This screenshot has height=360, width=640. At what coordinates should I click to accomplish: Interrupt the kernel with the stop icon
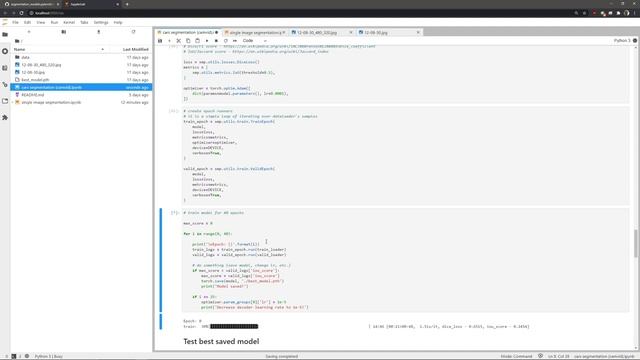click(x=216, y=41)
